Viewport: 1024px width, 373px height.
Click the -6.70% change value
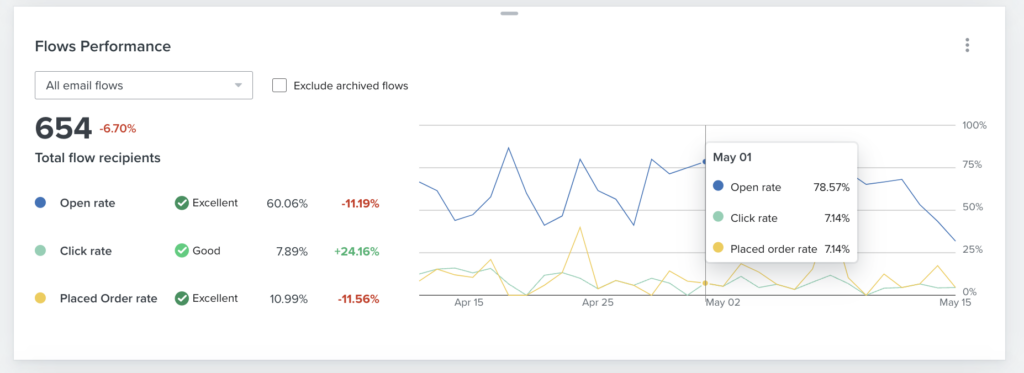tap(118, 129)
